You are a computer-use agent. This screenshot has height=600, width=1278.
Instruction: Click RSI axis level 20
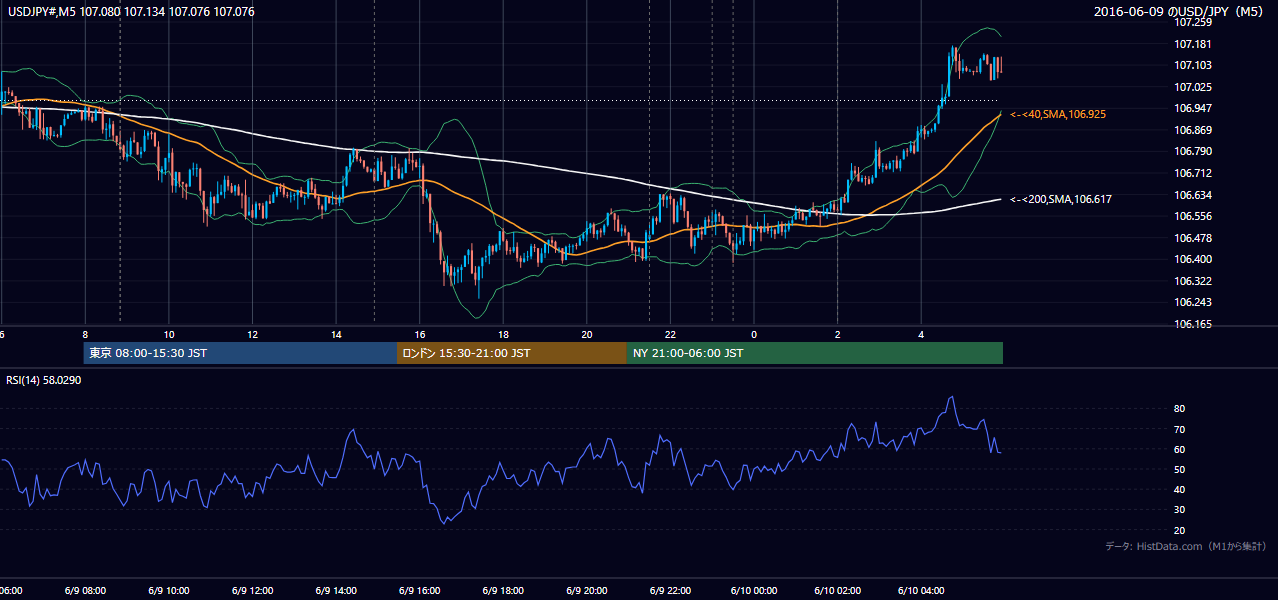[x=1179, y=530]
